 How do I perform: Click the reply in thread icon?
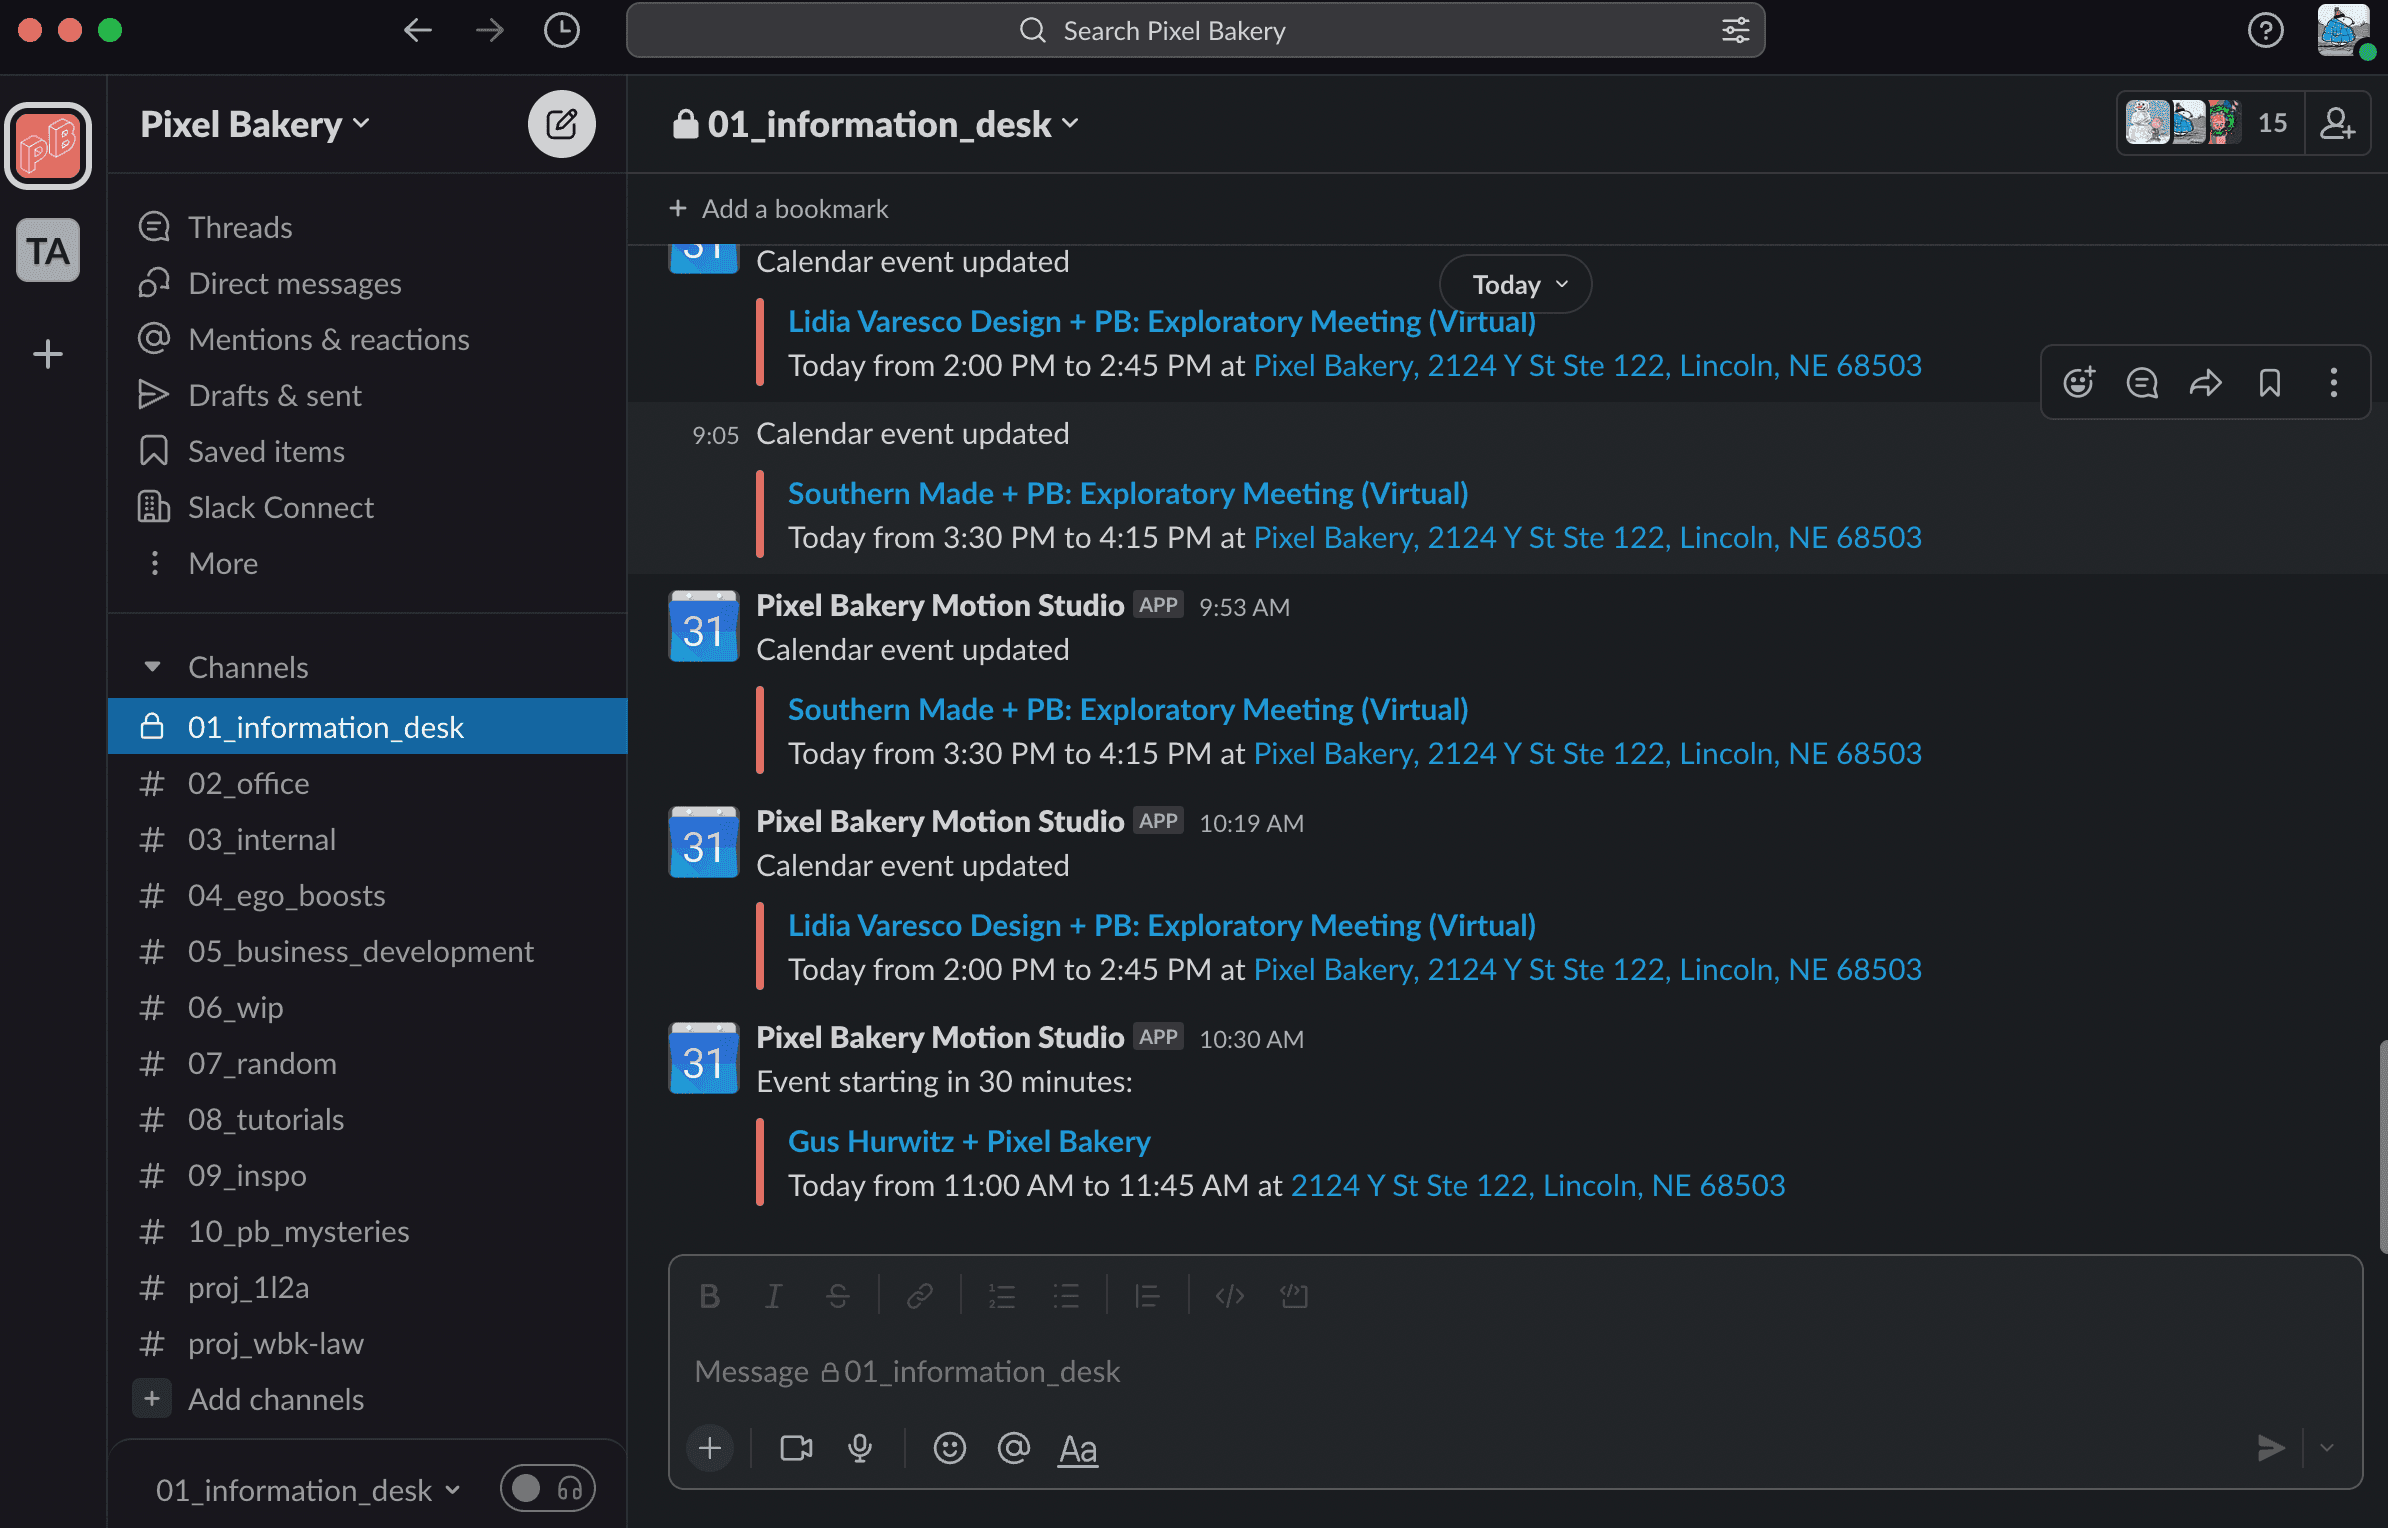click(x=2141, y=382)
